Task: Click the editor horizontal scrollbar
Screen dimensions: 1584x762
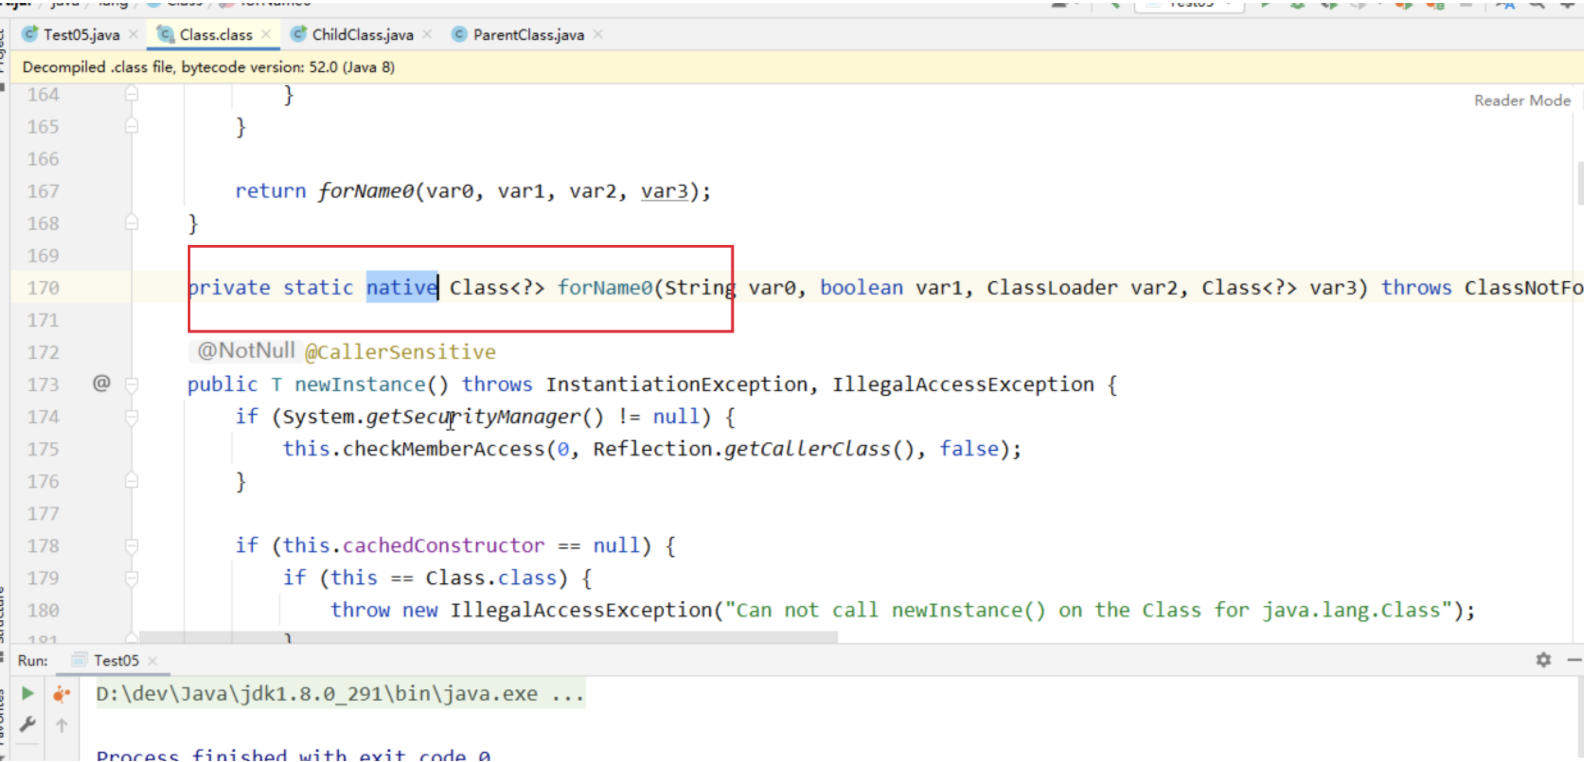Action: (x=489, y=637)
